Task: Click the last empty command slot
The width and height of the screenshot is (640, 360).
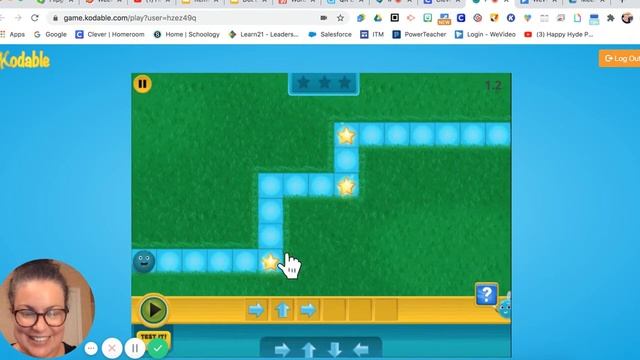Action: tap(386, 310)
